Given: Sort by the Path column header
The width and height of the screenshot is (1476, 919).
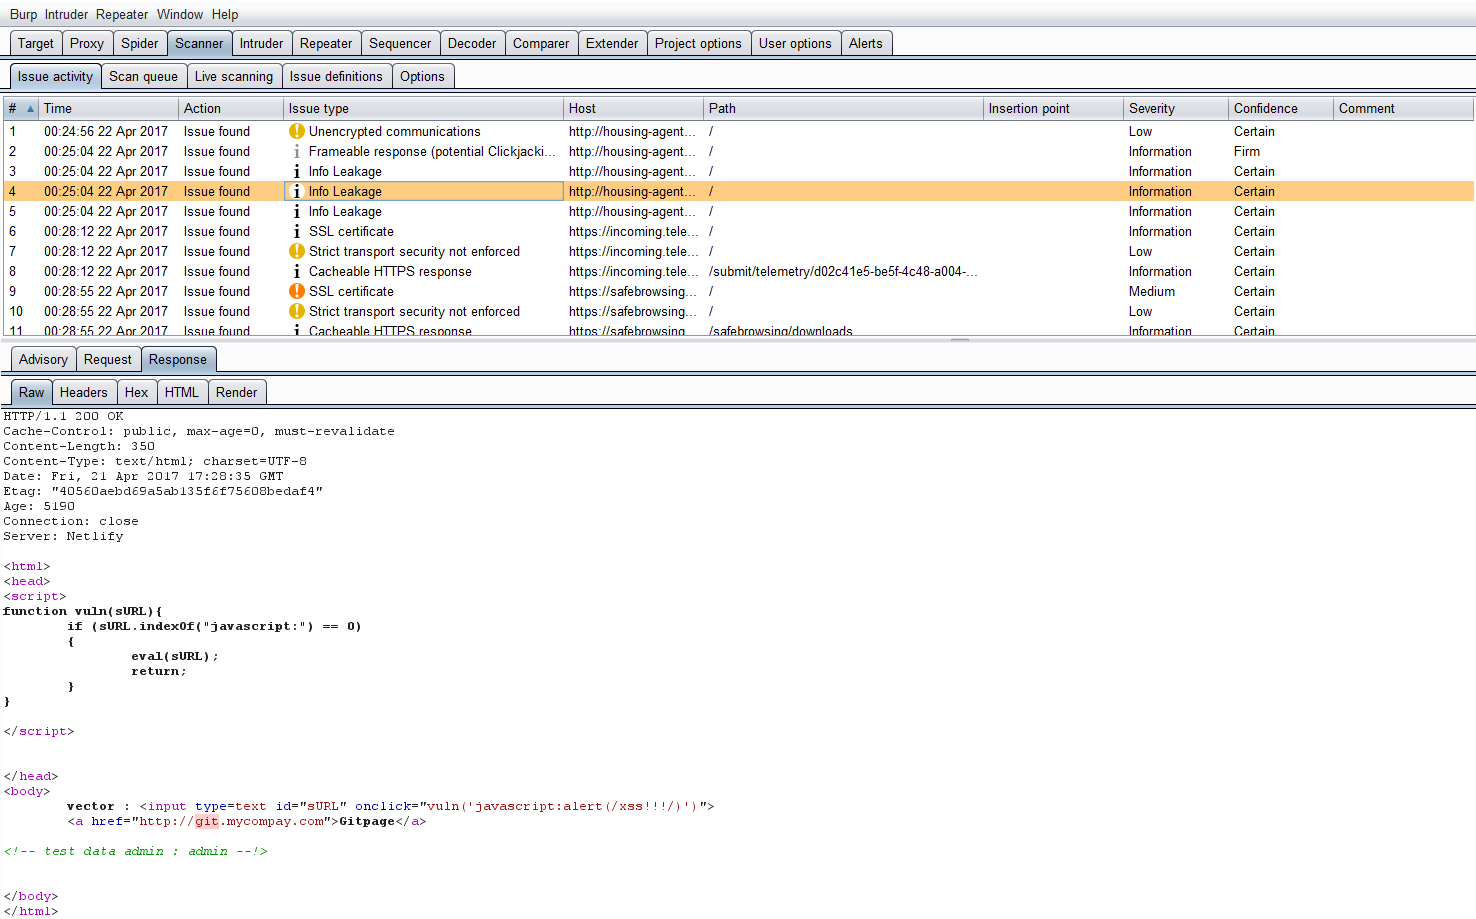Looking at the screenshot, I should pyautogui.click(x=843, y=108).
